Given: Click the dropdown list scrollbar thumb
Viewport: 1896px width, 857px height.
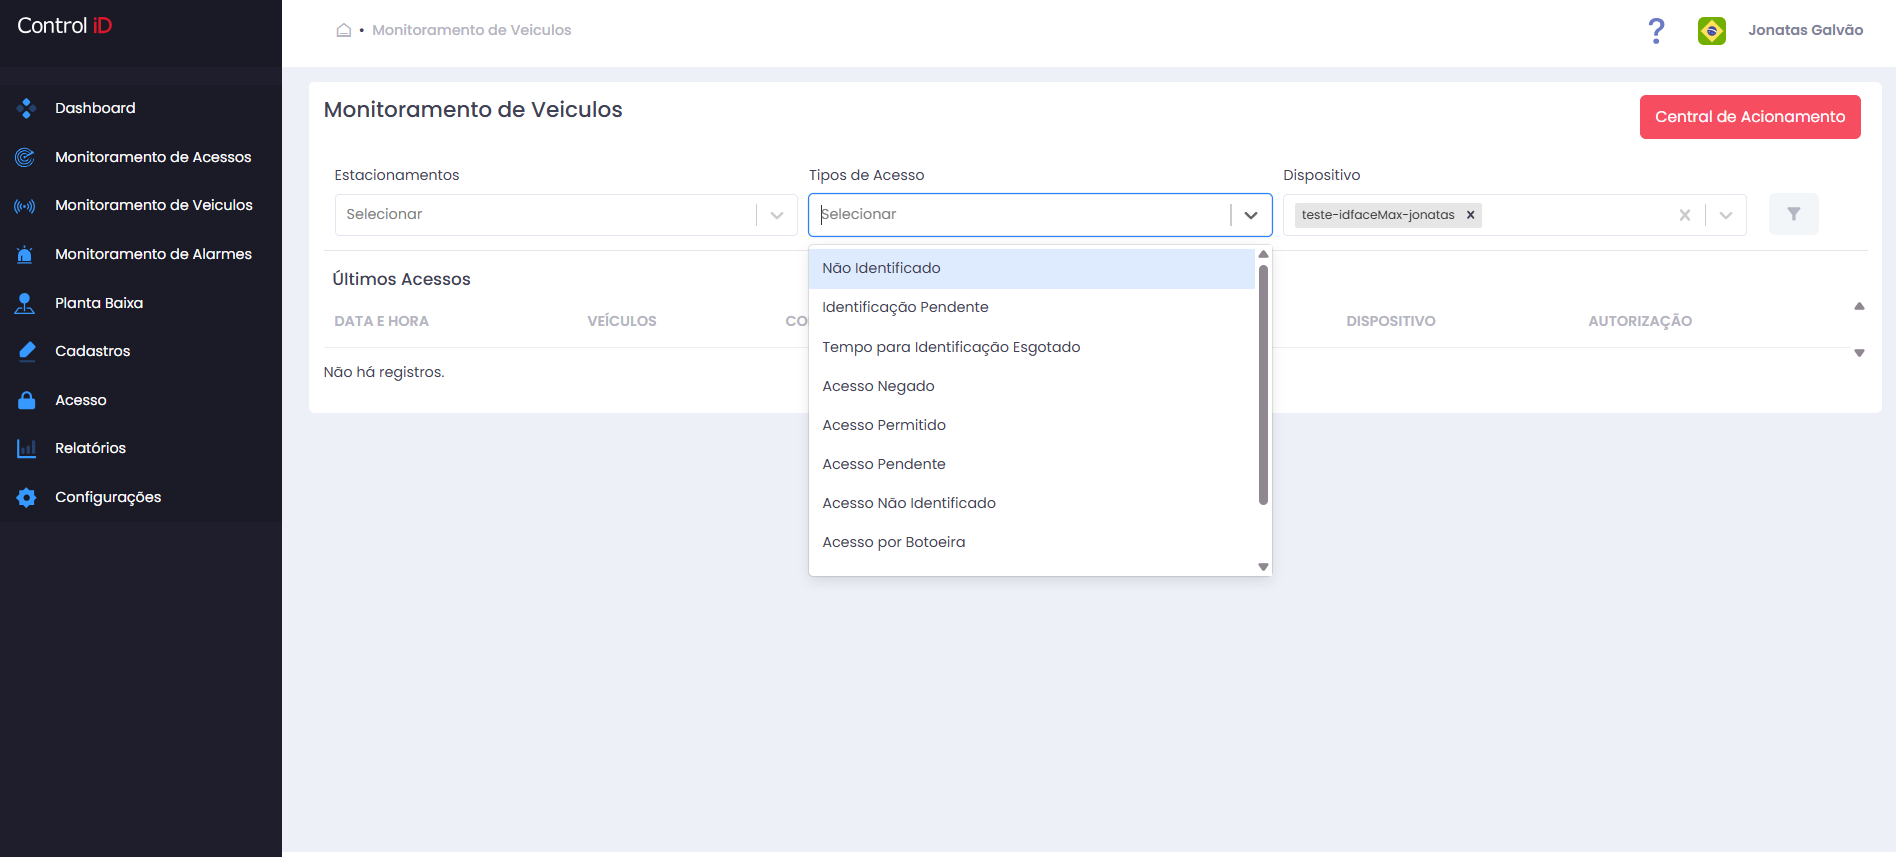Looking at the screenshot, I should [1263, 385].
